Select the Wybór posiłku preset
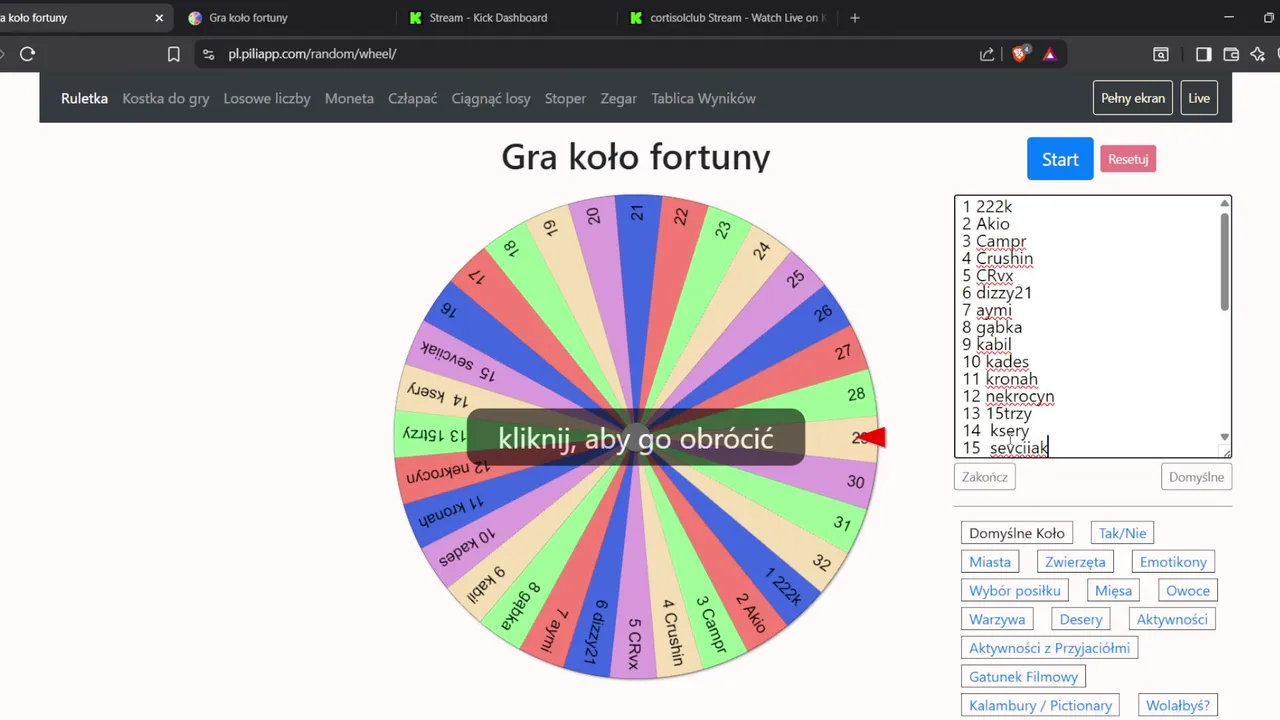1280x720 pixels. coord(1015,591)
